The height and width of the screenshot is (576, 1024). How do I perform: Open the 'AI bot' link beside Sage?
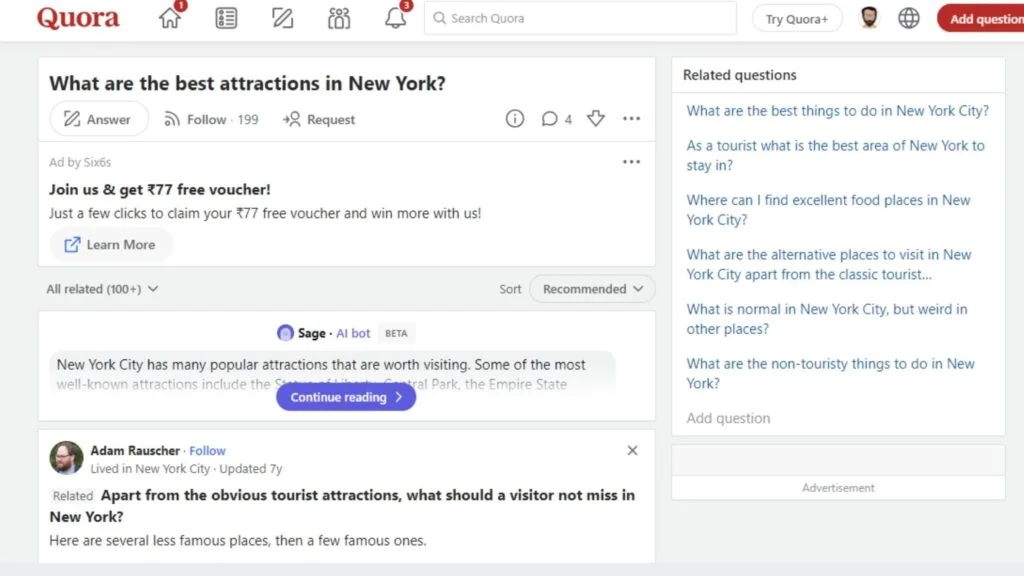point(353,333)
